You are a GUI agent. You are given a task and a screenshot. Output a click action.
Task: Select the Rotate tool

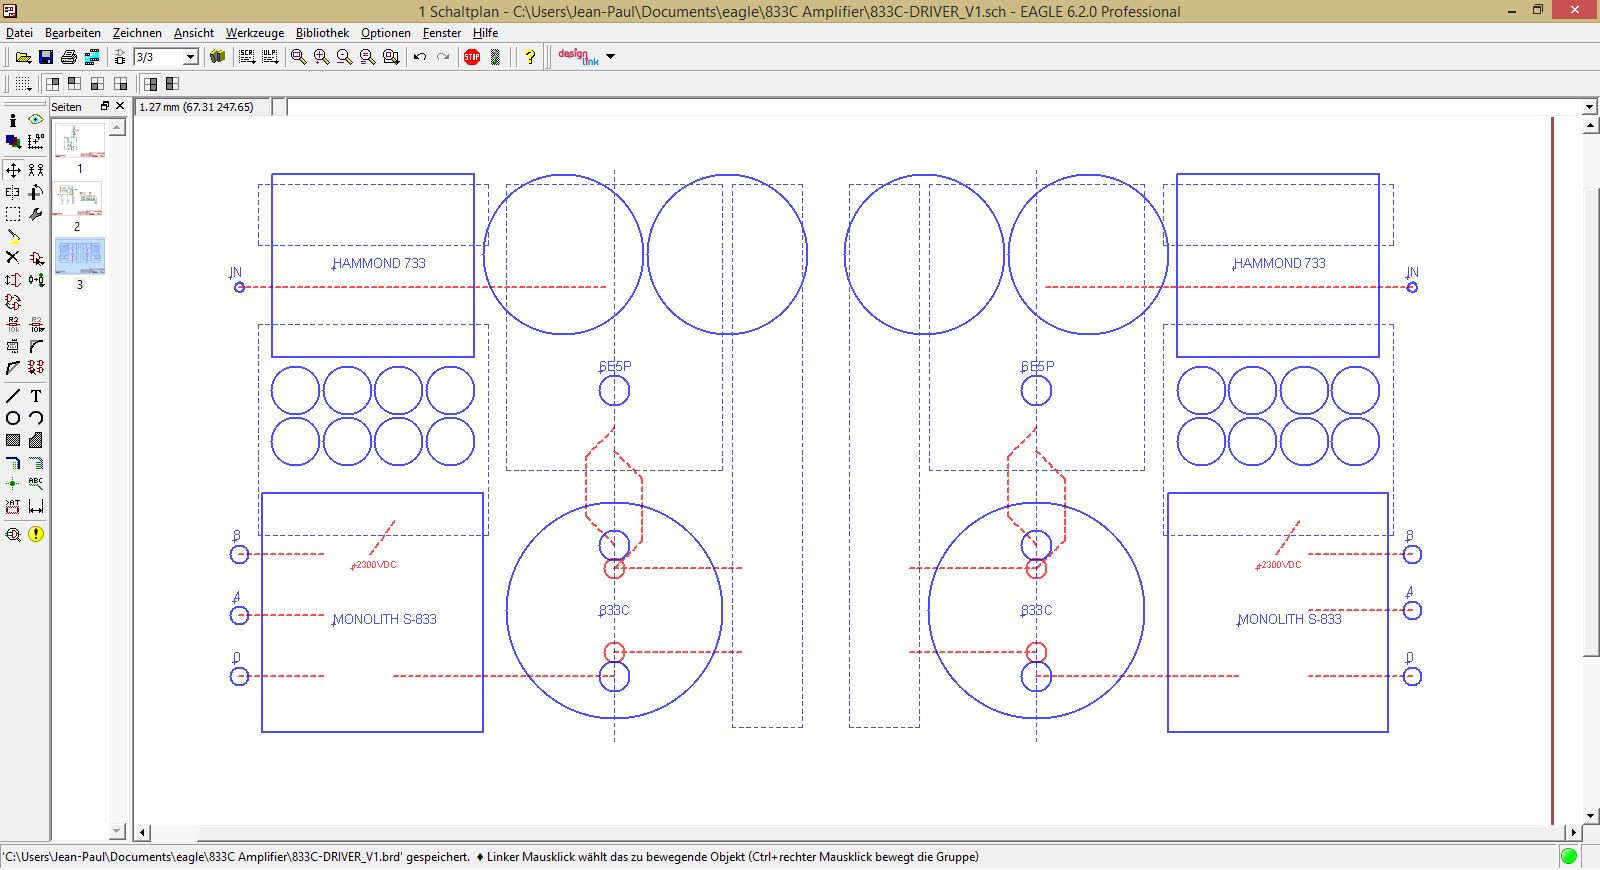[x=36, y=192]
